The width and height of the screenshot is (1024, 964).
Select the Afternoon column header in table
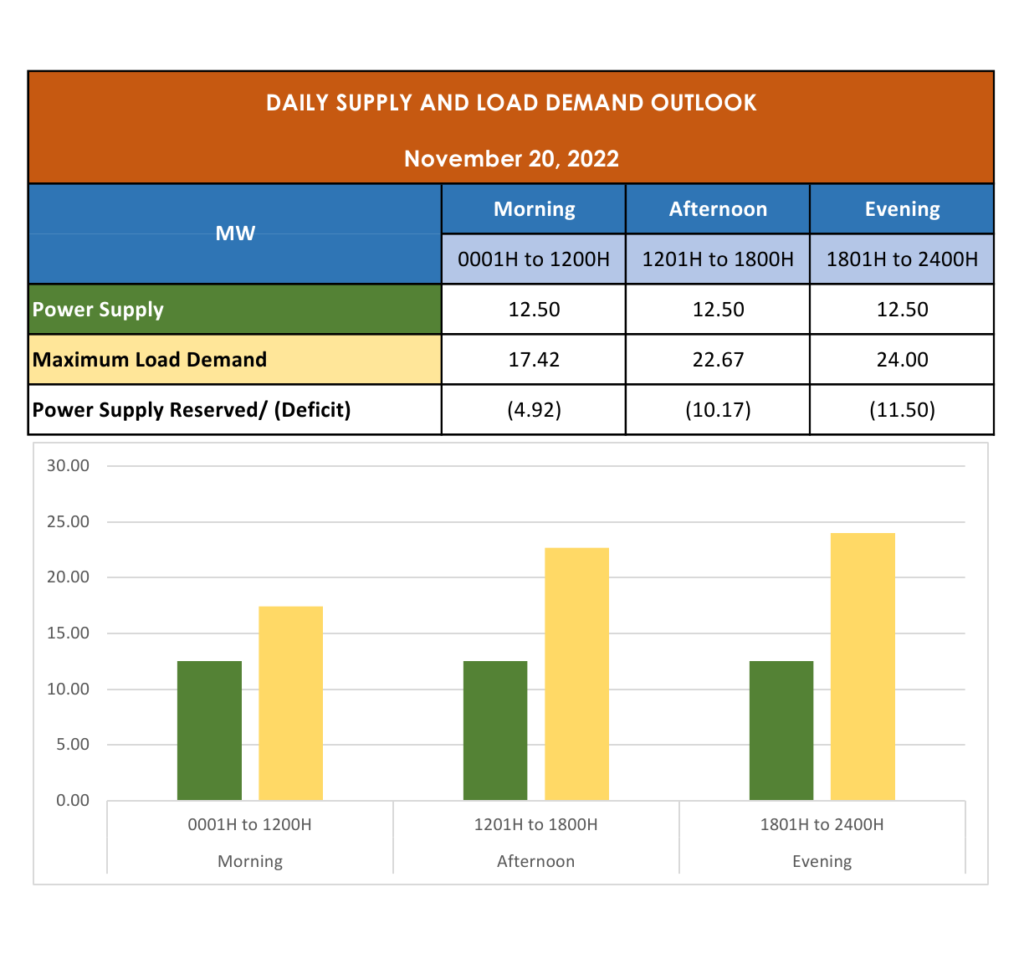tap(718, 209)
